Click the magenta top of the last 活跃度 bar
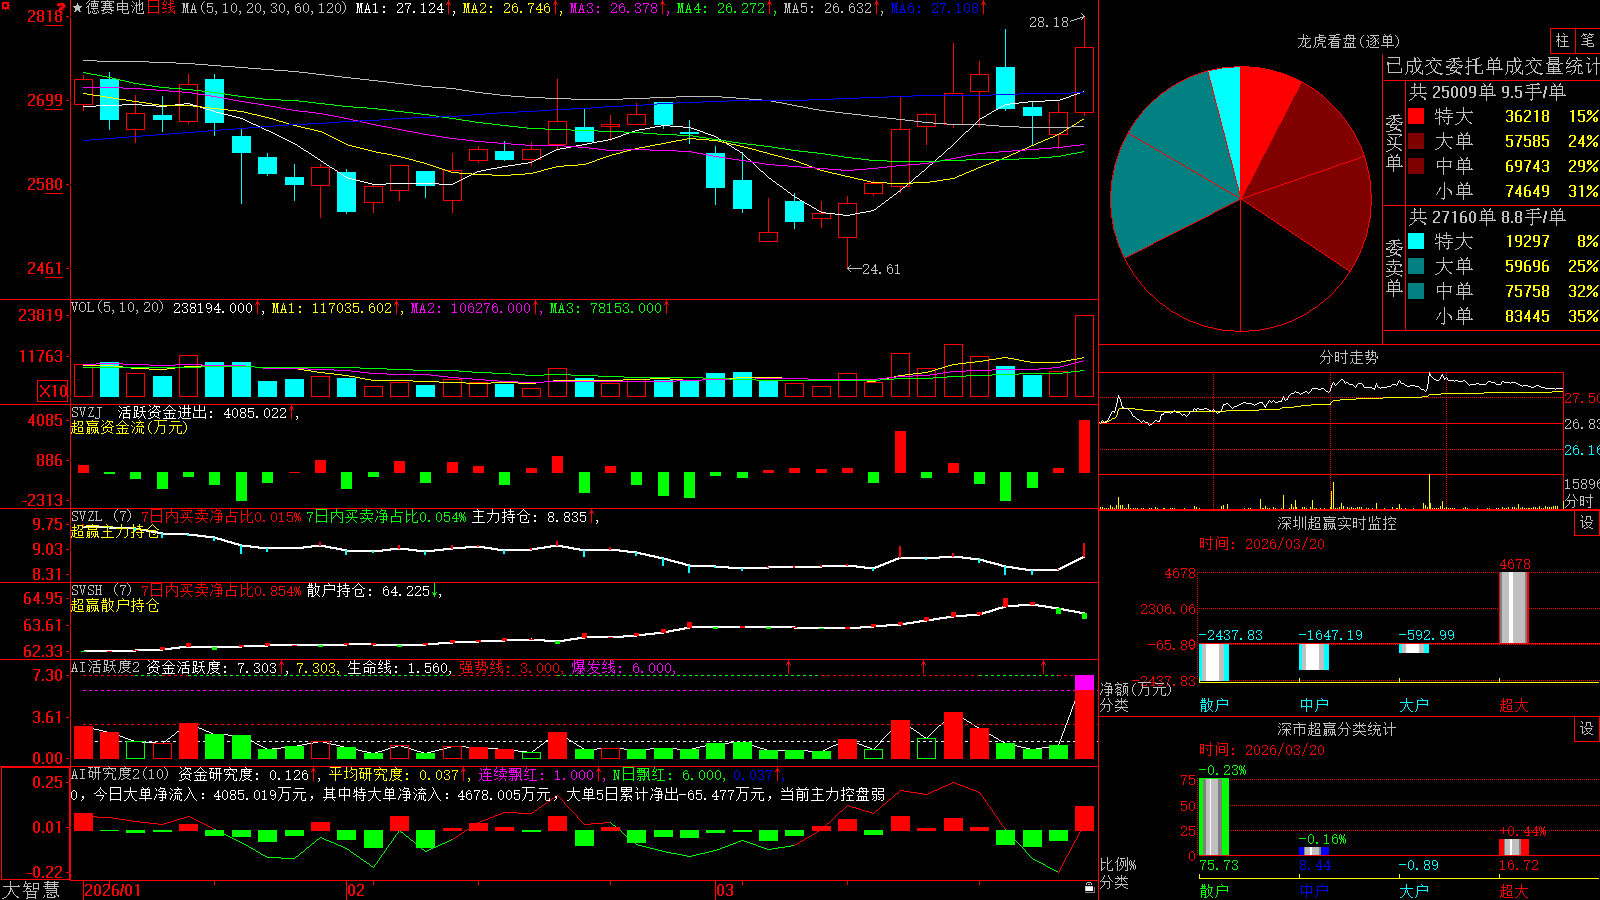1600x900 pixels. pos(1084,682)
